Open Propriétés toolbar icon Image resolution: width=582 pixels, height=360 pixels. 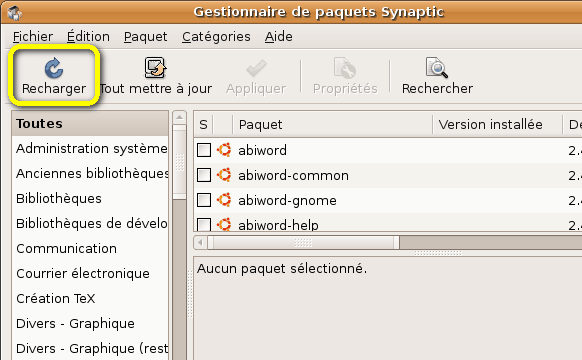point(345,68)
